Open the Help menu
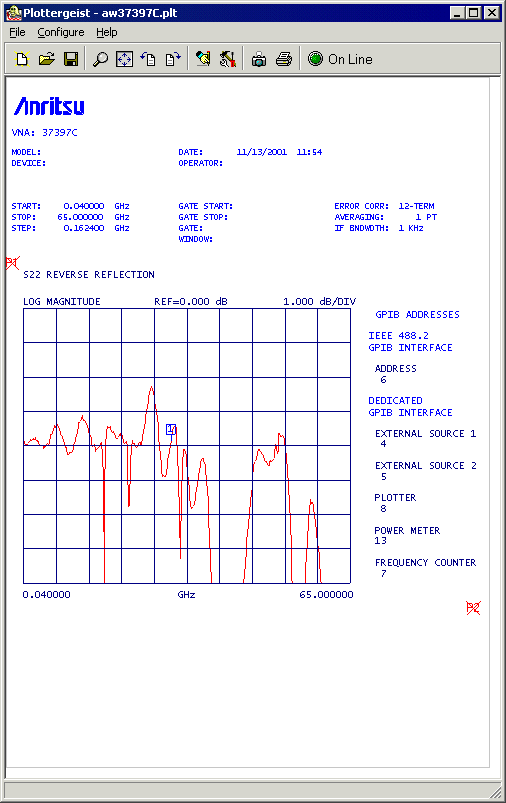The width and height of the screenshot is (506, 803). (x=107, y=32)
